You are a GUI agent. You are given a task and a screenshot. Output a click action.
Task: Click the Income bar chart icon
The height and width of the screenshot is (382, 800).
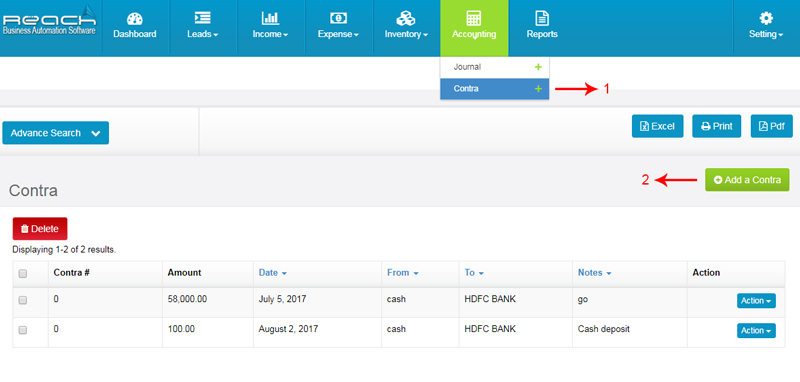point(270,18)
